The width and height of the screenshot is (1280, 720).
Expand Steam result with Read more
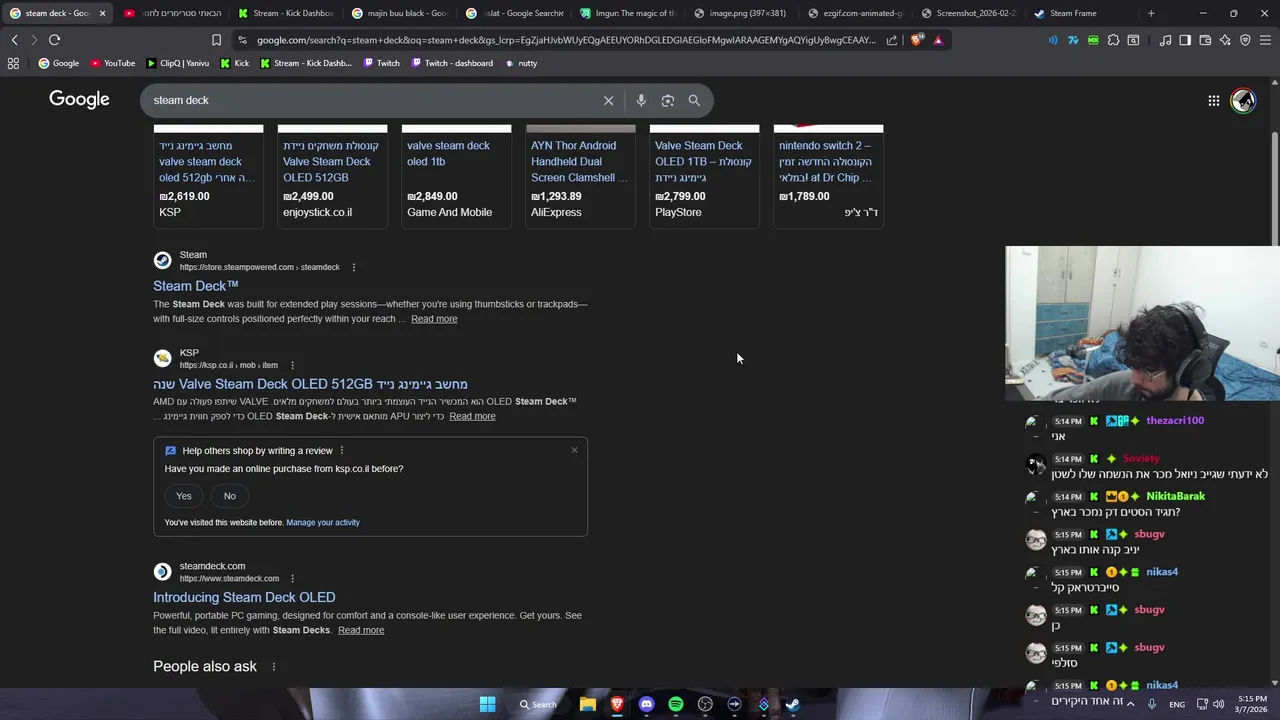434,319
